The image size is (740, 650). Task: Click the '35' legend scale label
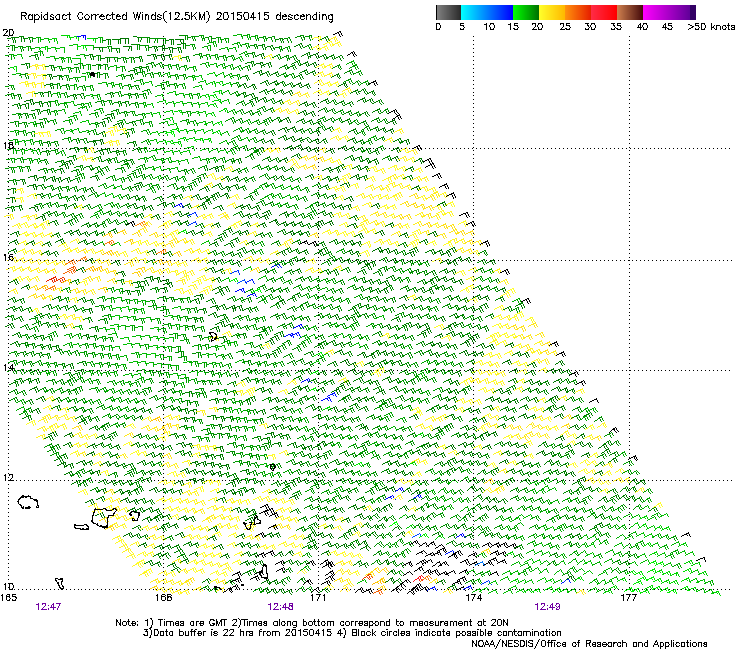click(616, 27)
